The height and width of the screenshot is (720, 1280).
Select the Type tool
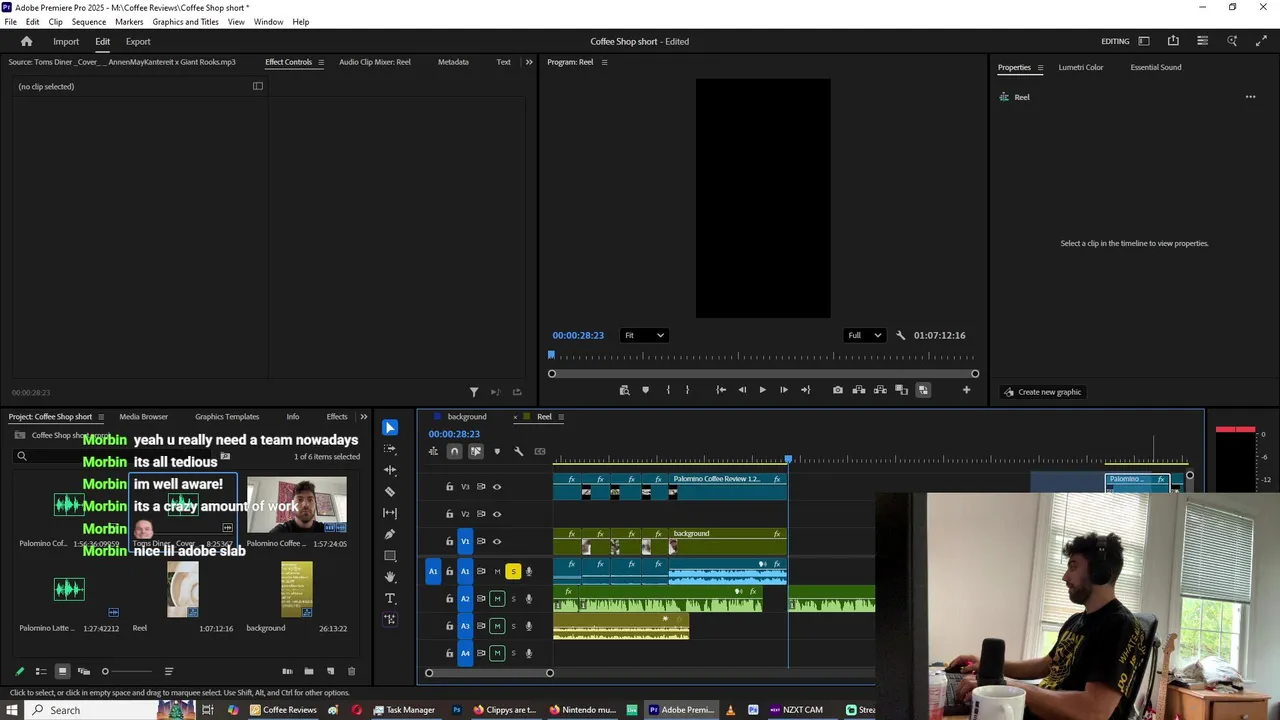[390, 598]
